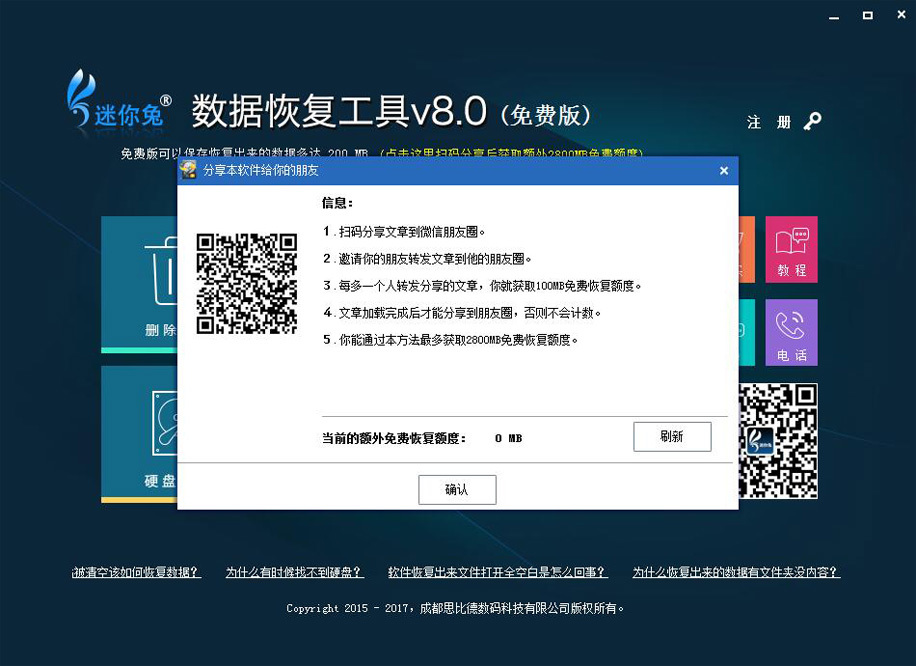Select the 删除 recycle bin recovery tile
The image size is (916, 666).
(140, 285)
